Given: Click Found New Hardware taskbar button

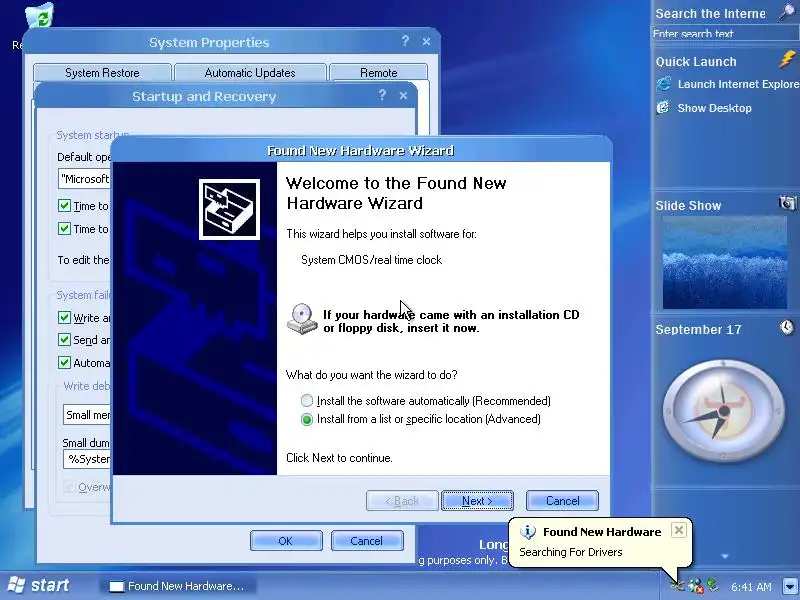Looking at the screenshot, I should coord(178,586).
